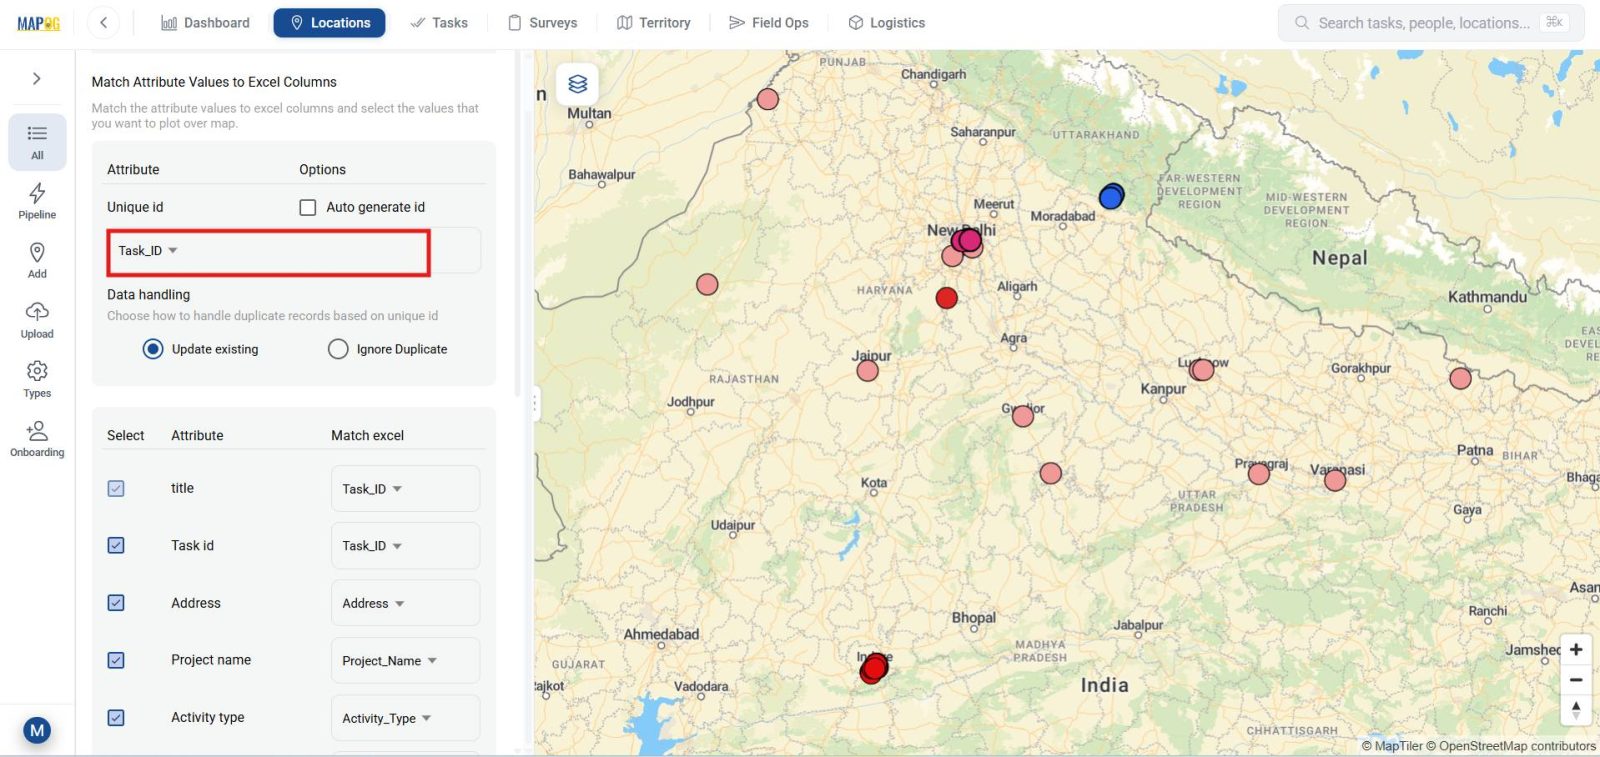1600x757 pixels.
Task: Open the Field Ops tab
Action: [x=768, y=22]
